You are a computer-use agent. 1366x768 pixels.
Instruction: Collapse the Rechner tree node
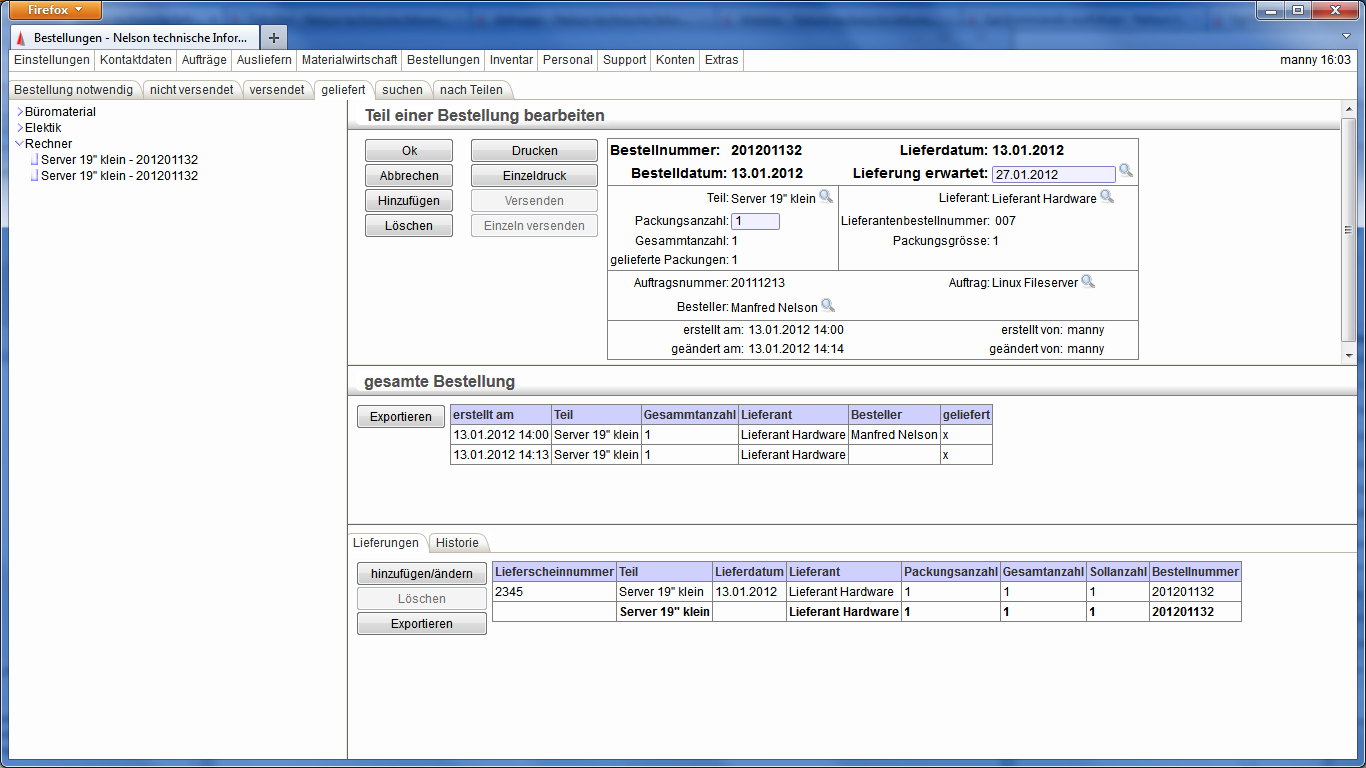(19, 144)
